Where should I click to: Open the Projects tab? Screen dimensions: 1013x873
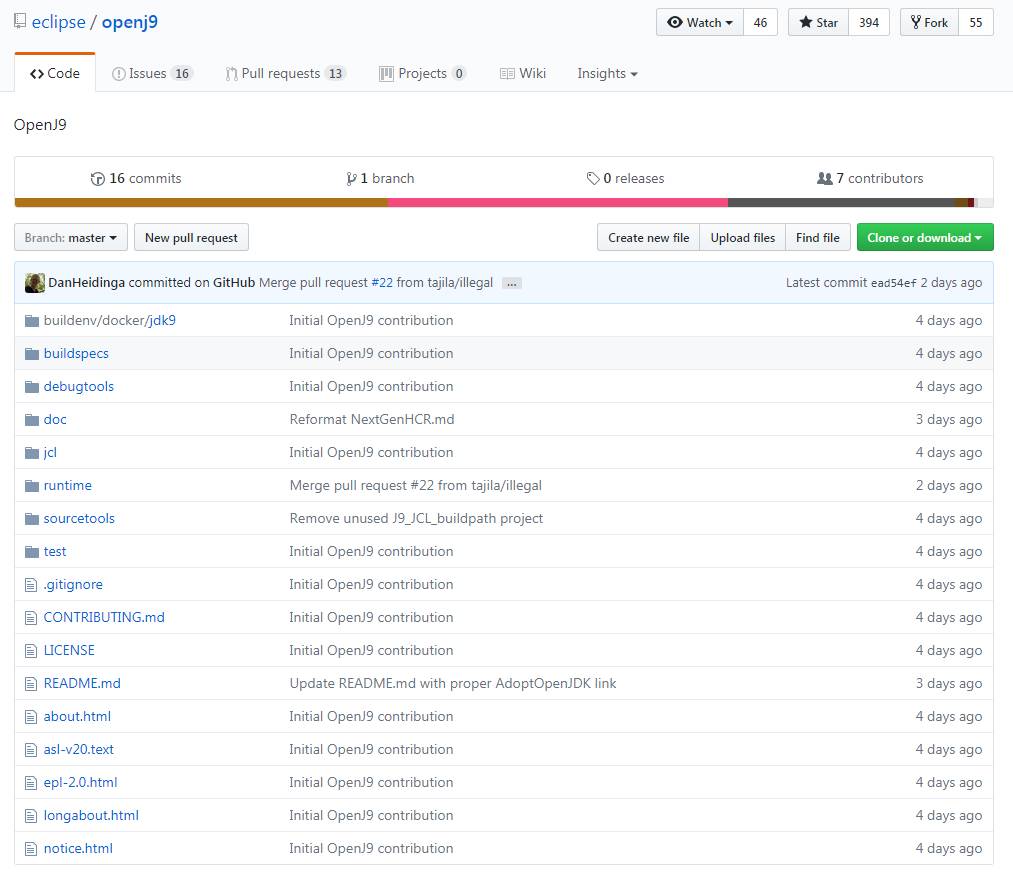click(x=423, y=74)
